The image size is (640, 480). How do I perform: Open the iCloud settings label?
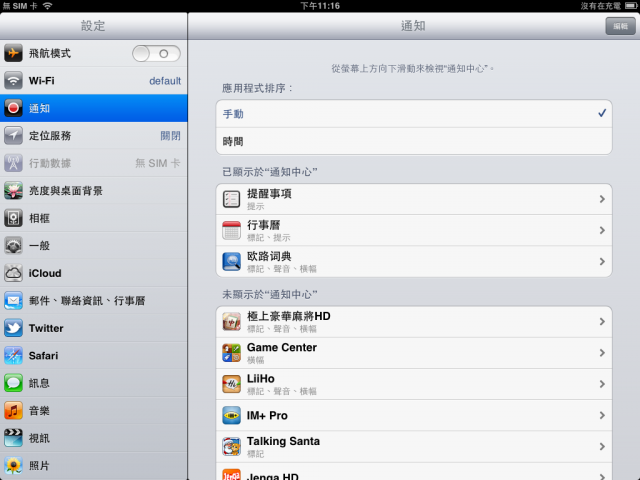pyautogui.click(x=45, y=273)
